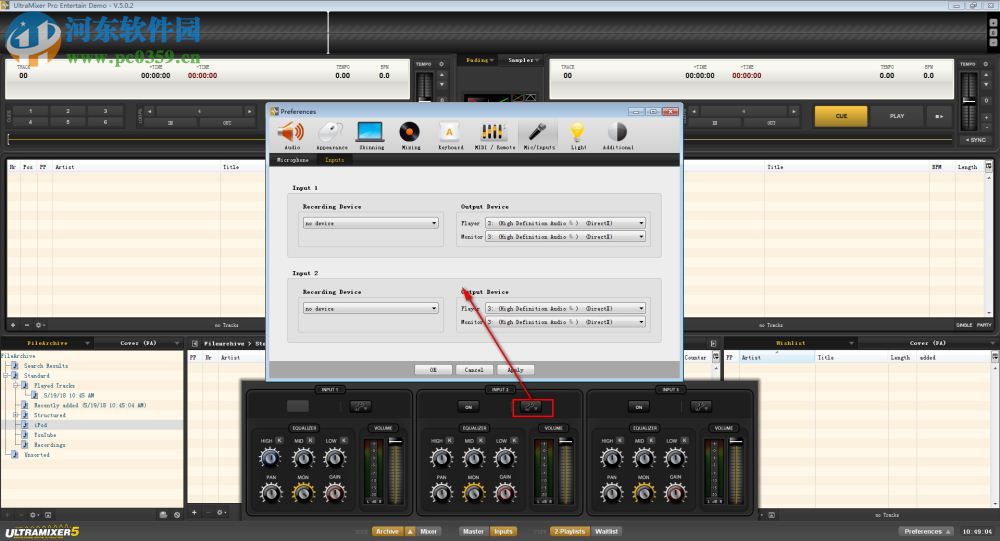
Task: Click Input 1 MID equalizer knob
Action: tap(303, 457)
